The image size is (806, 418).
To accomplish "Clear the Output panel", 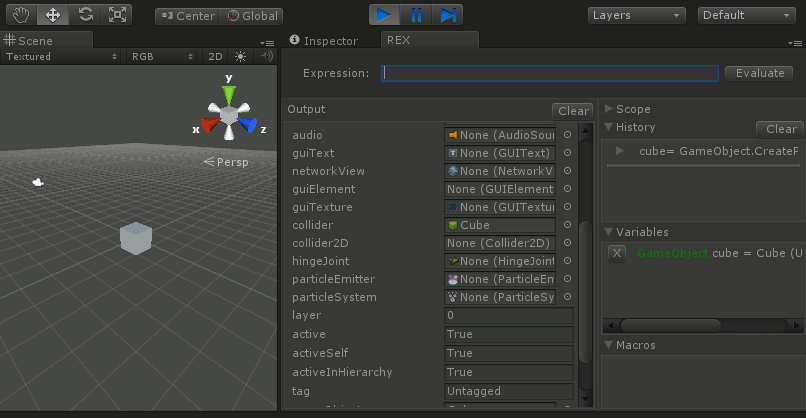I will tap(573, 111).
